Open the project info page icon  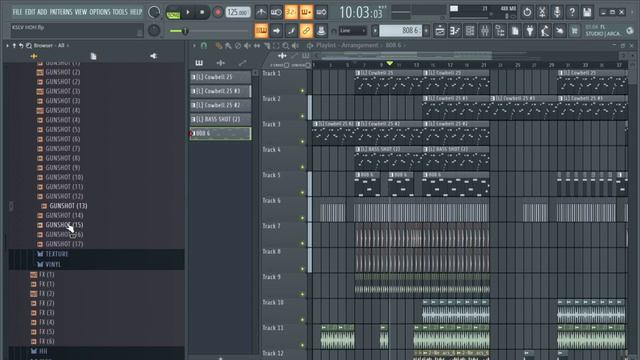click(515, 31)
